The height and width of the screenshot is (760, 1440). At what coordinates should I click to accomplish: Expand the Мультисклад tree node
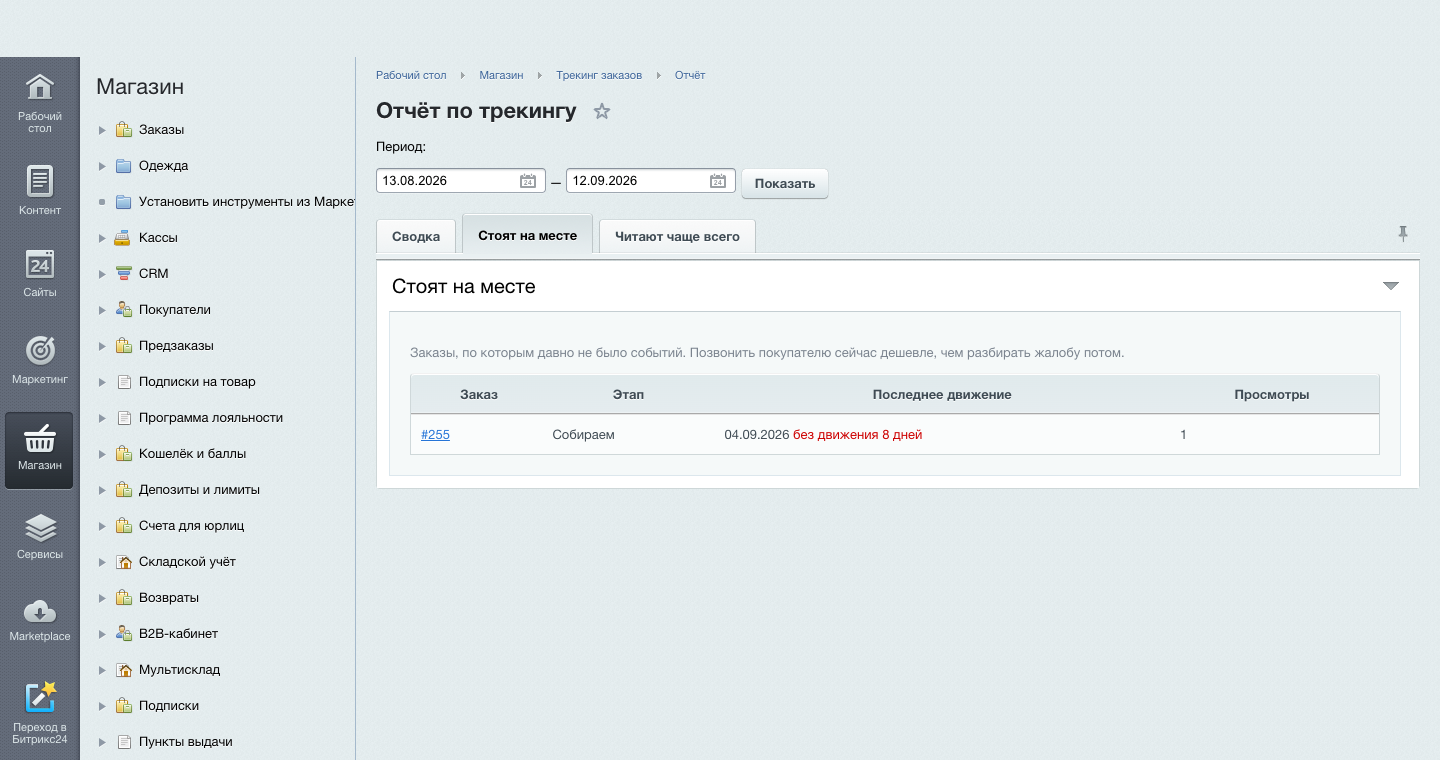[x=102, y=670]
